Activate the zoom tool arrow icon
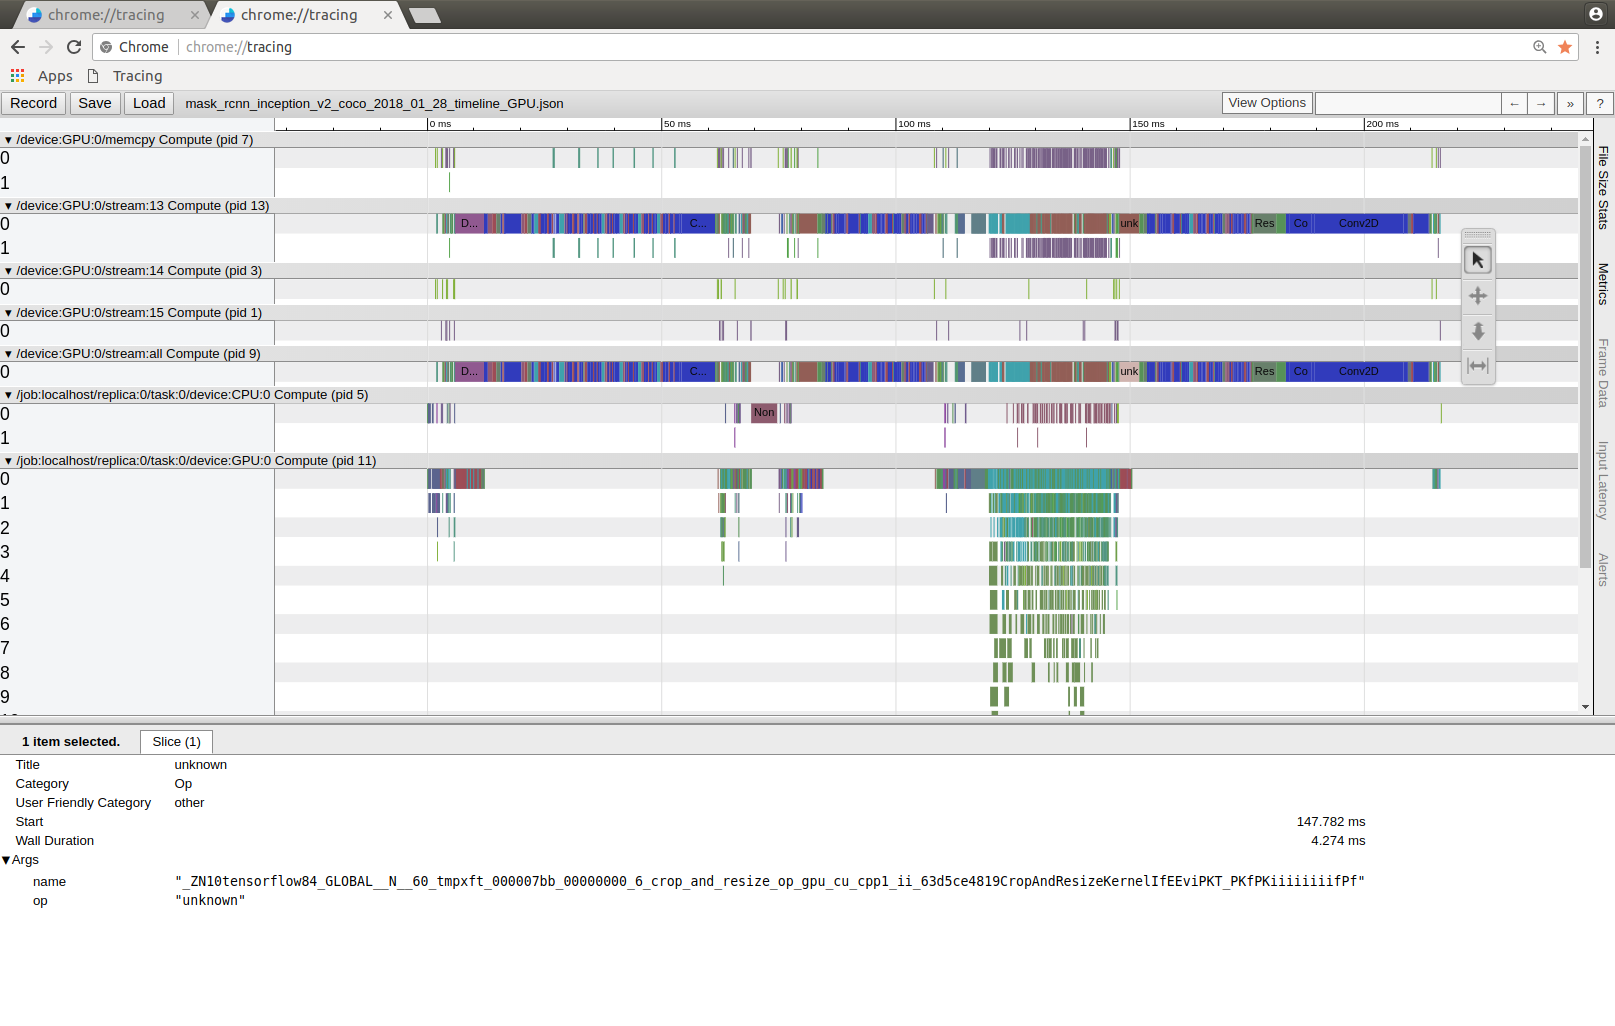 click(x=1477, y=331)
